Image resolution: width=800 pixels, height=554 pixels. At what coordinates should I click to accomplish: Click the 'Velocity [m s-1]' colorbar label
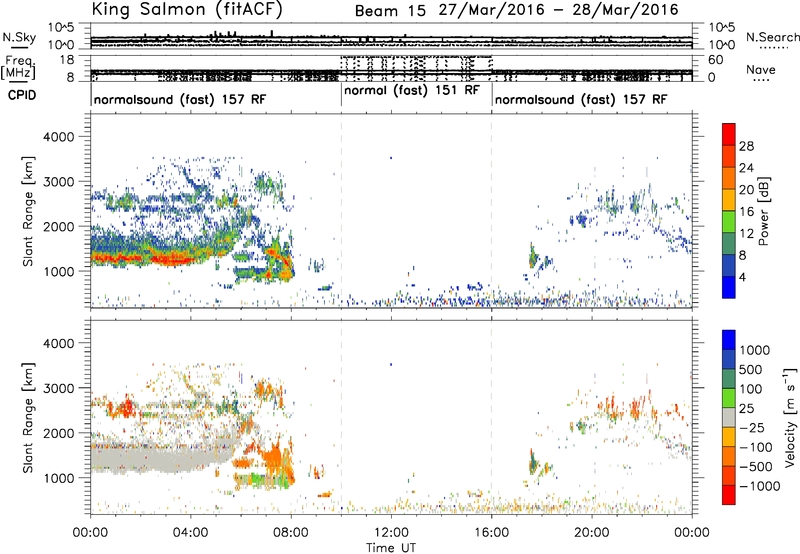point(789,417)
